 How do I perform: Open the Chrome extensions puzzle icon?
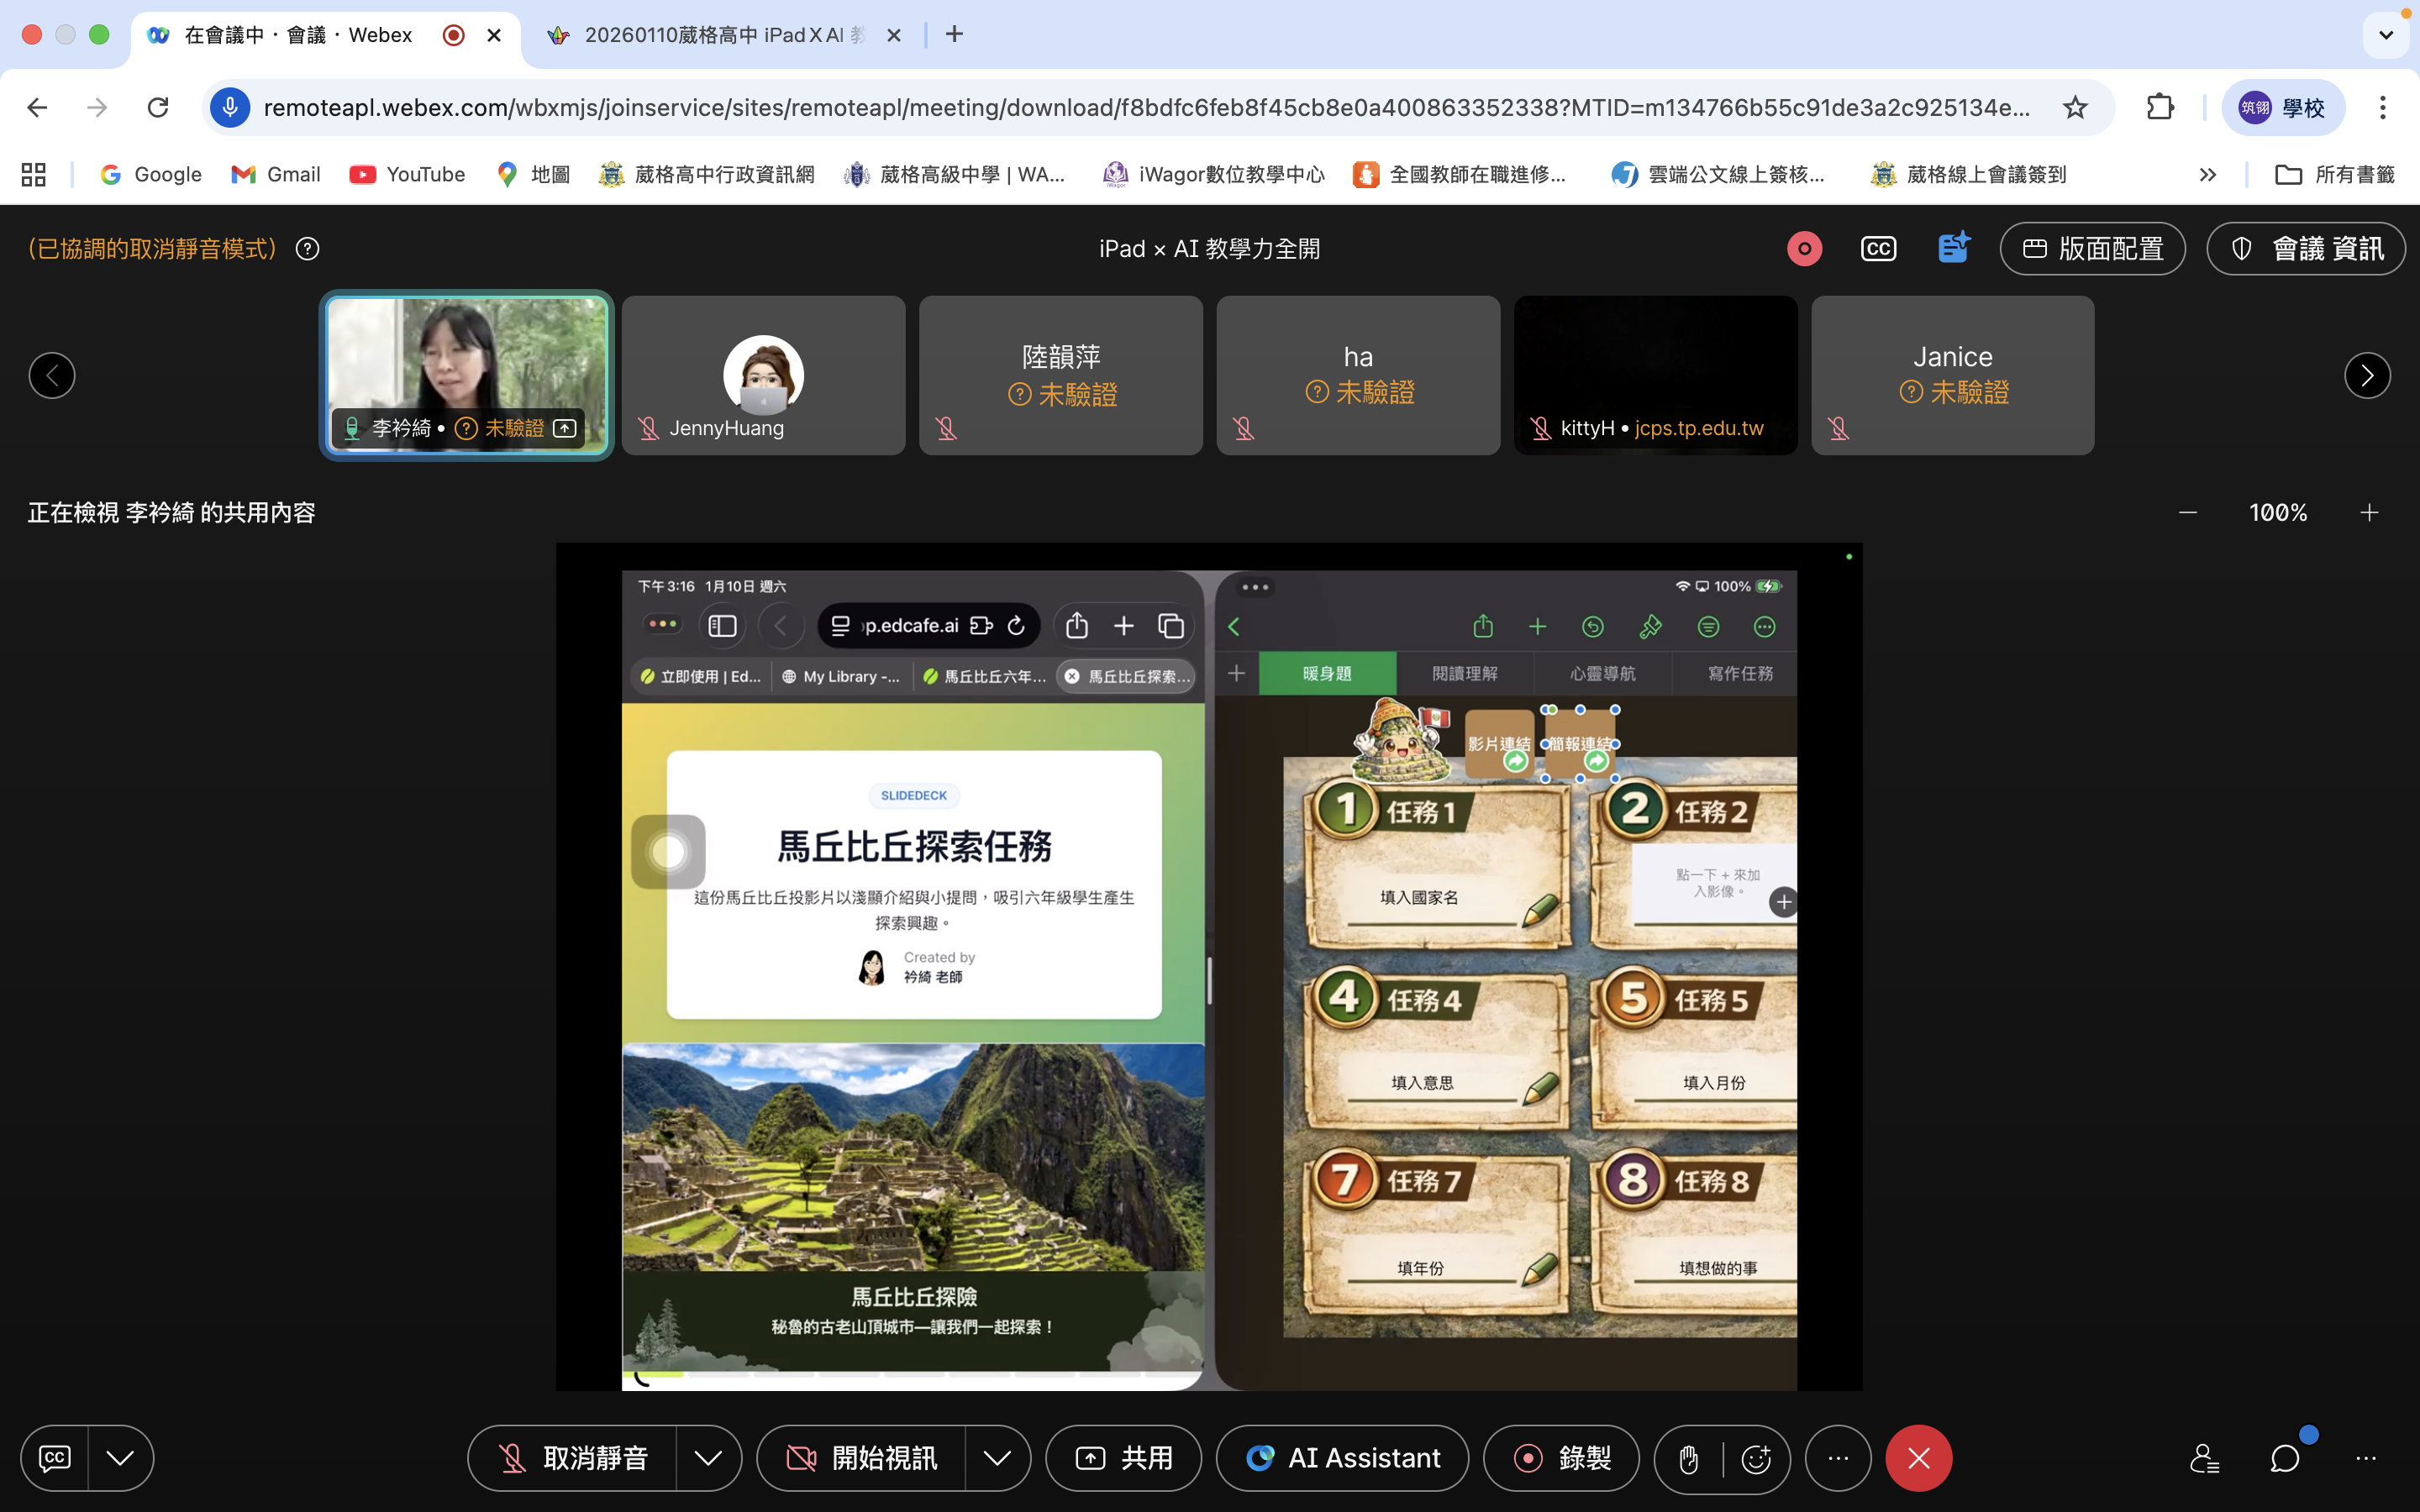[2160, 107]
